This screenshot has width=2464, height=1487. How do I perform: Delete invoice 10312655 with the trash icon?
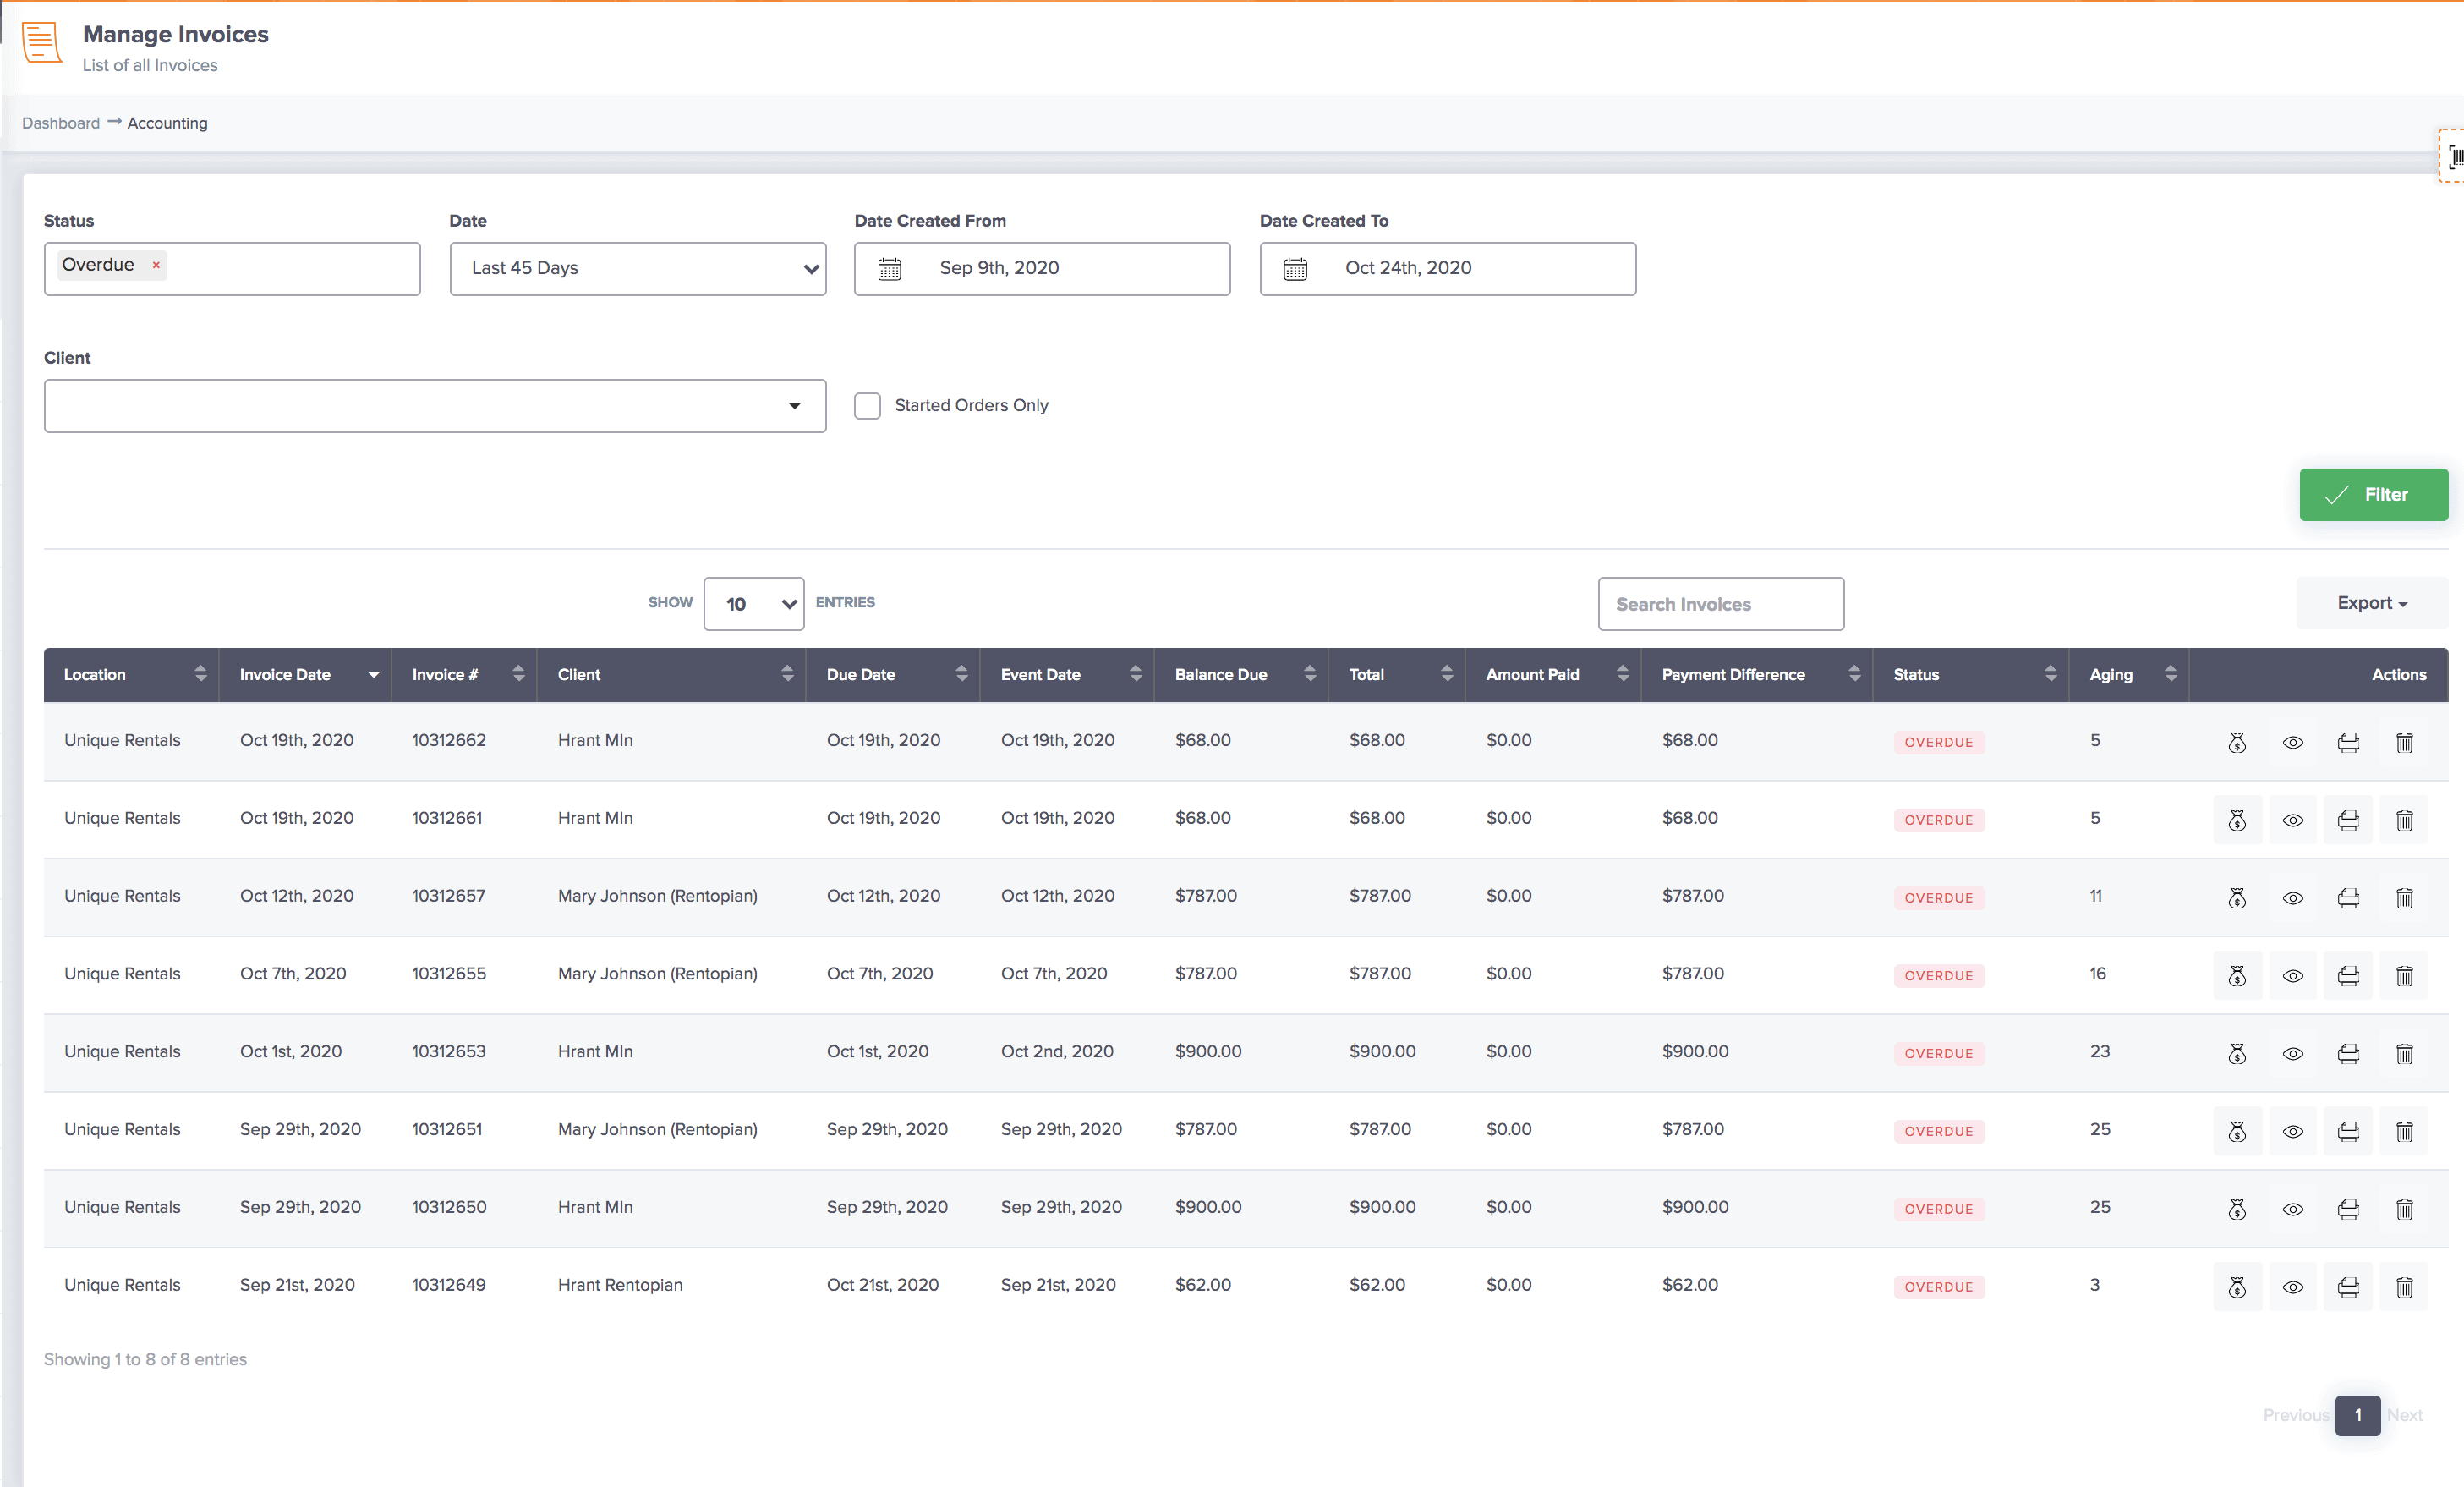coord(2405,975)
